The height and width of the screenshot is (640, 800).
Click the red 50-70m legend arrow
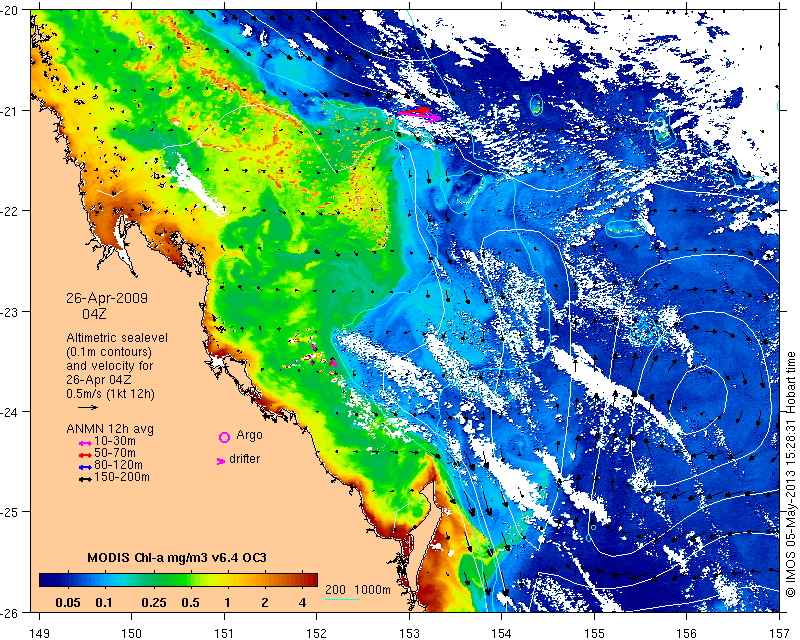(x=85, y=455)
